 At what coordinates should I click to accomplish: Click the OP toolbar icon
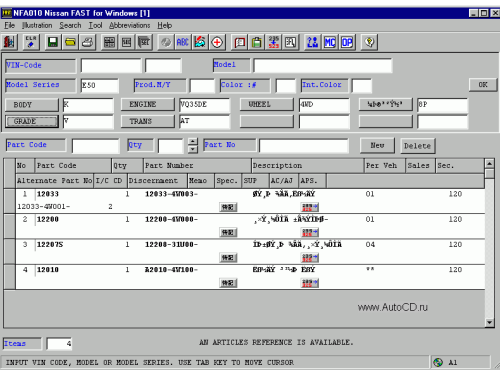coord(347,42)
